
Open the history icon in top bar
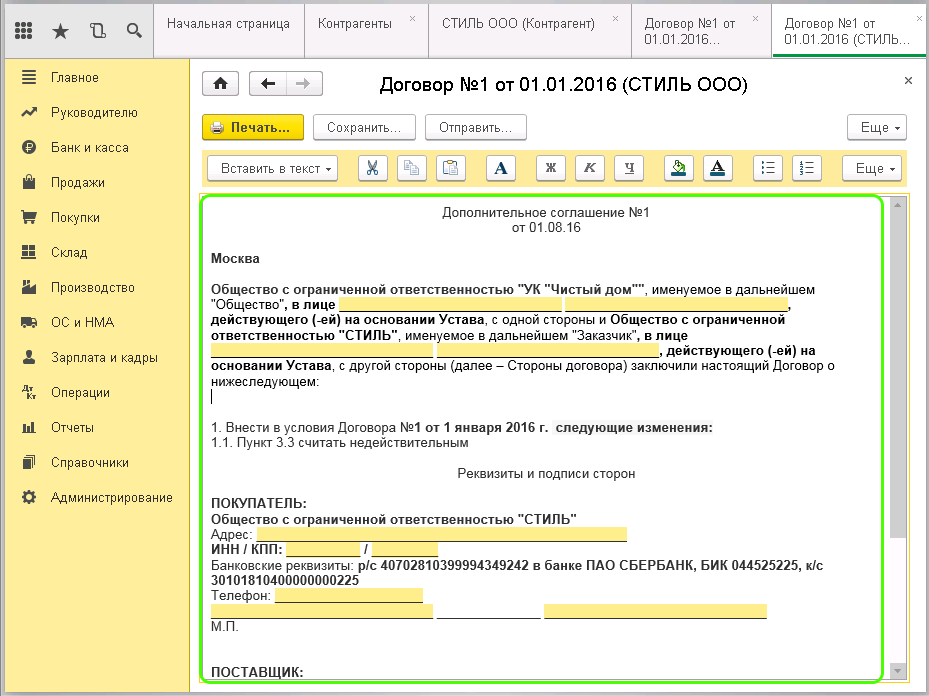[98, 31]
